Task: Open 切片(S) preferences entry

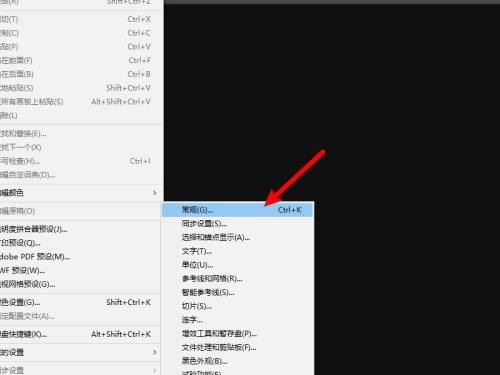Action: click(238, 306)
